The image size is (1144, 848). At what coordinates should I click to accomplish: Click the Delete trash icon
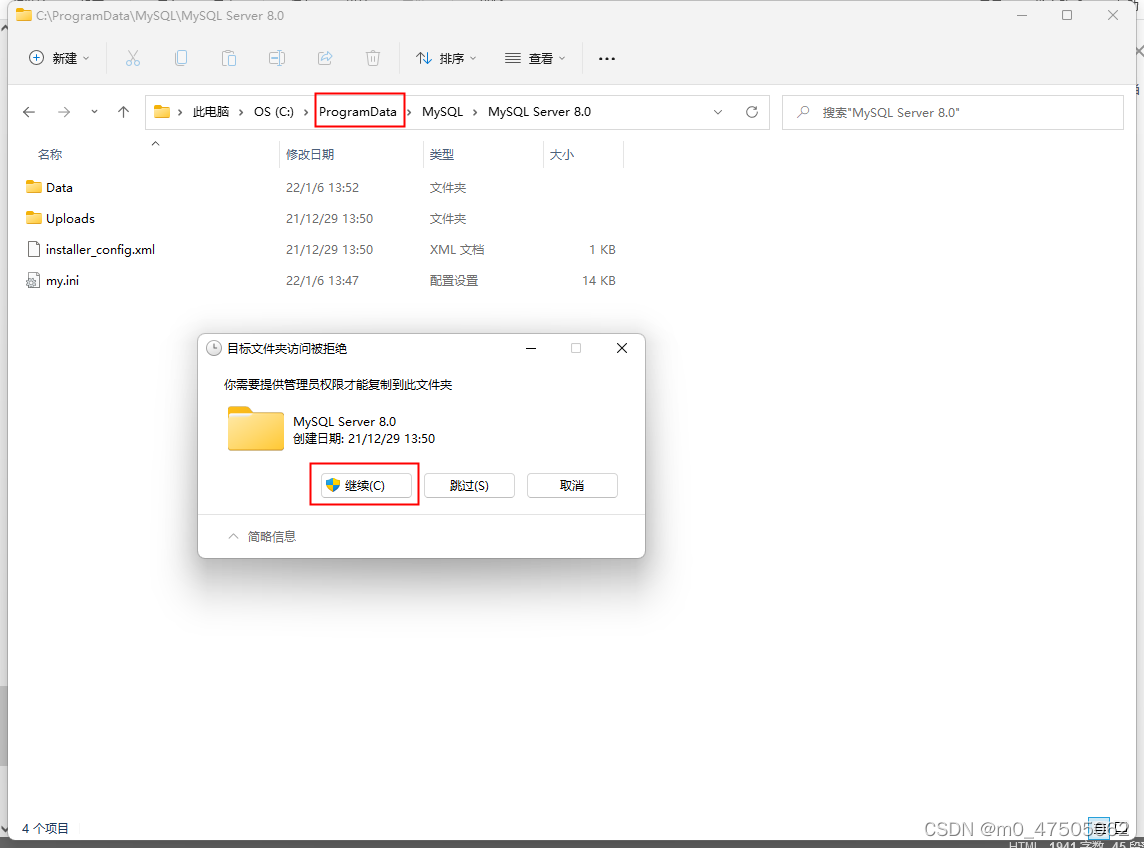point(373,58)
